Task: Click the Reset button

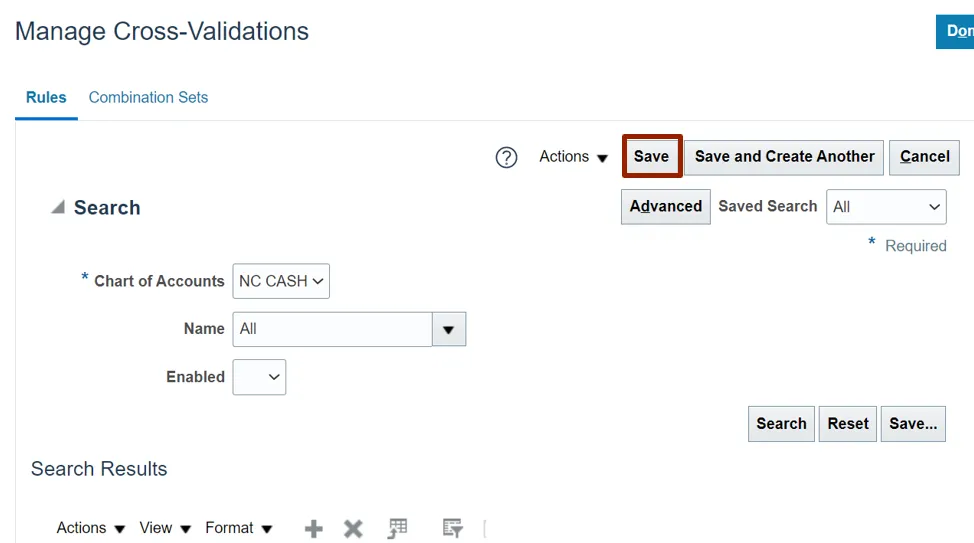Action: coord(848,424)
